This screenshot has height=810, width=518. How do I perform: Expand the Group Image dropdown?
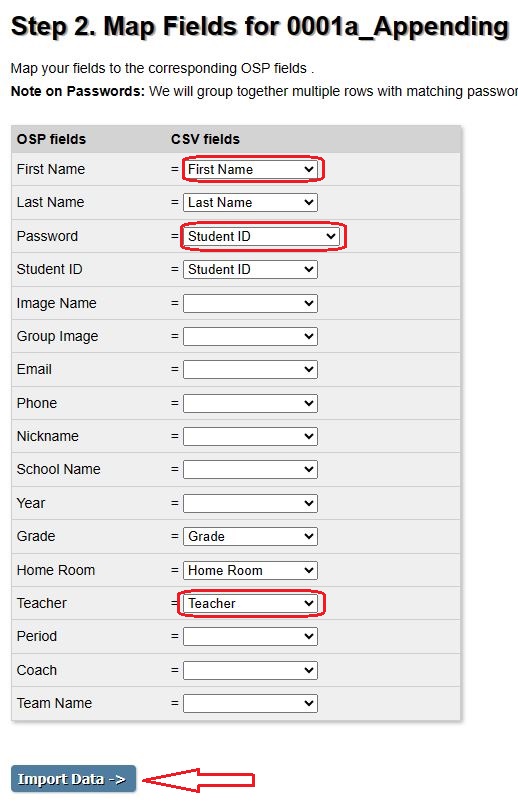point(250,336)
